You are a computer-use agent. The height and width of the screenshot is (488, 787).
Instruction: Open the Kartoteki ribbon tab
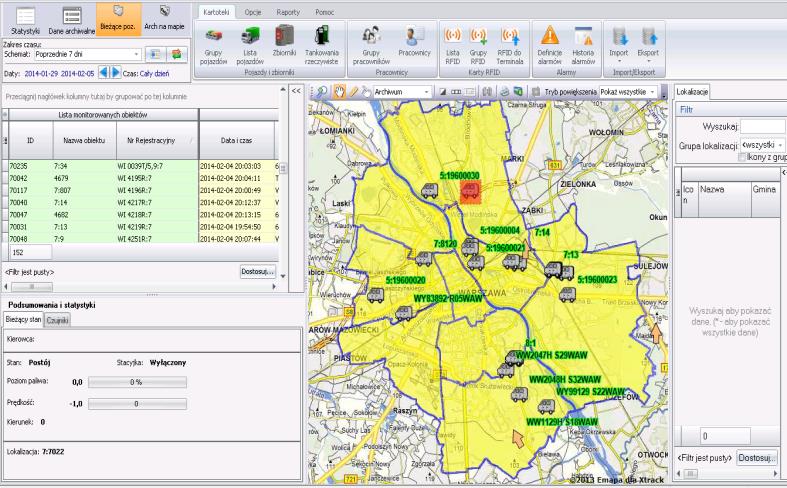click(x=216, y=12)
